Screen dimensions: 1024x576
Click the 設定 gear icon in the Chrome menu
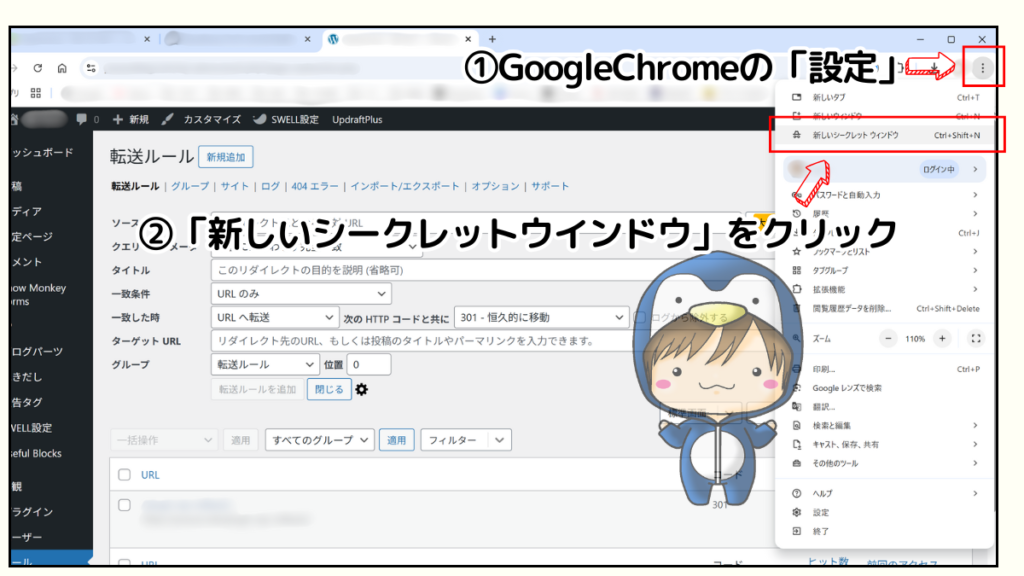click(797, 513)
